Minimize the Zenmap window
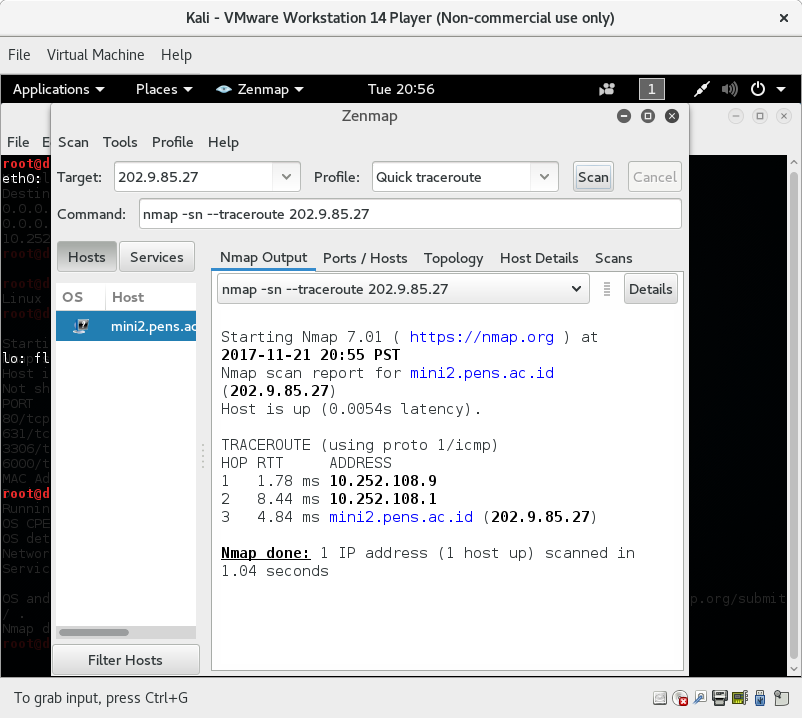The width and height of the screenshot is (802, 718). 623,116
